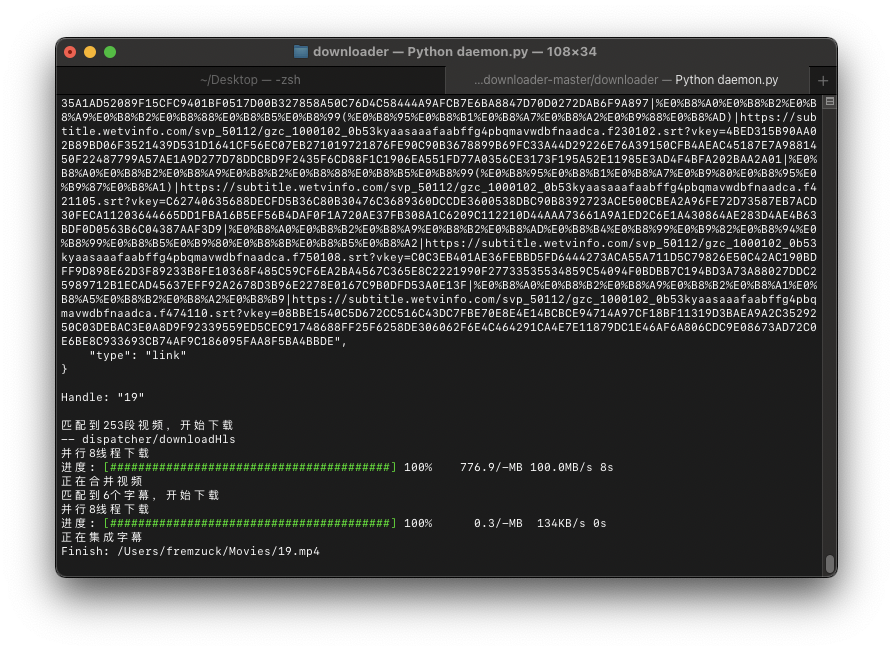Click the subtitle URL ending f474110.srt
The height and width of the screenshot is (651, 893).
(439, 306)
